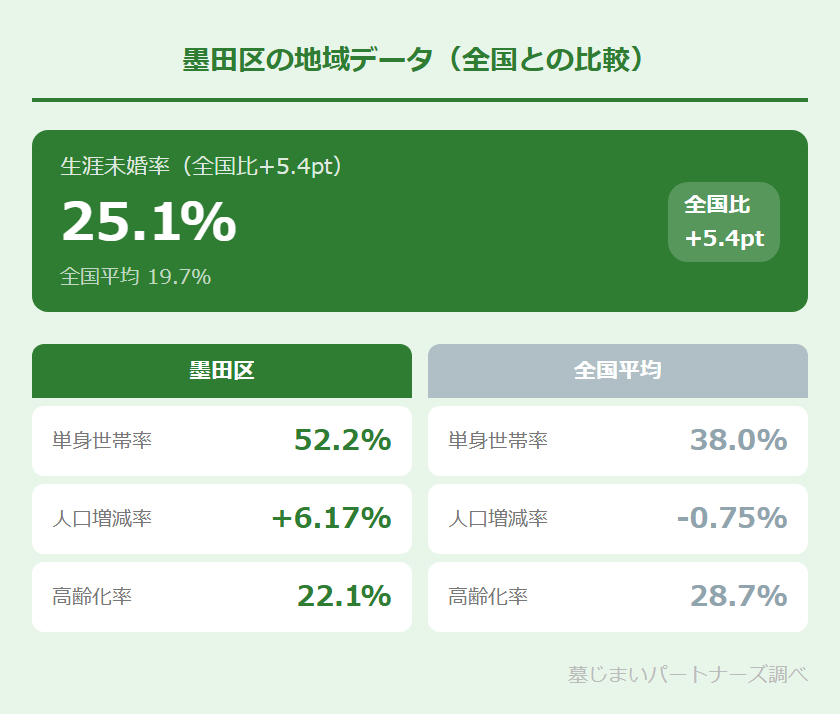Select the -0.75% national population value

(x=731, y=518)
